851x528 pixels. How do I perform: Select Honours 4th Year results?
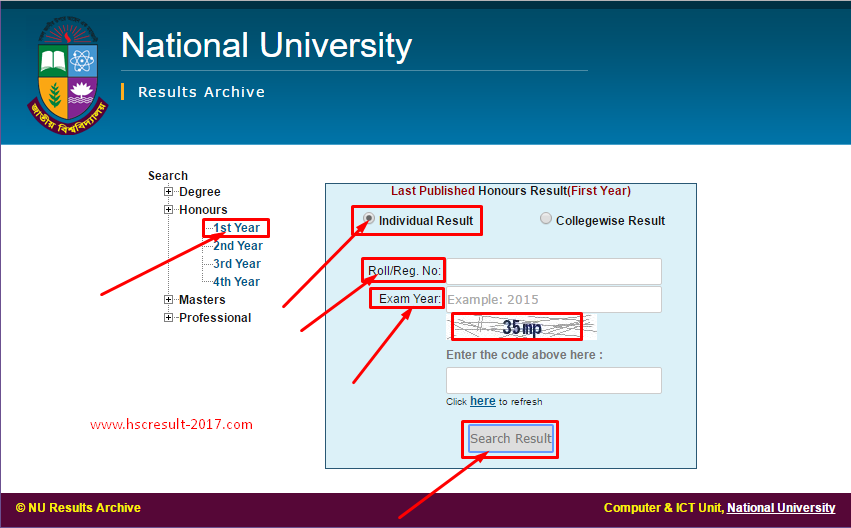tap(236, 282)
